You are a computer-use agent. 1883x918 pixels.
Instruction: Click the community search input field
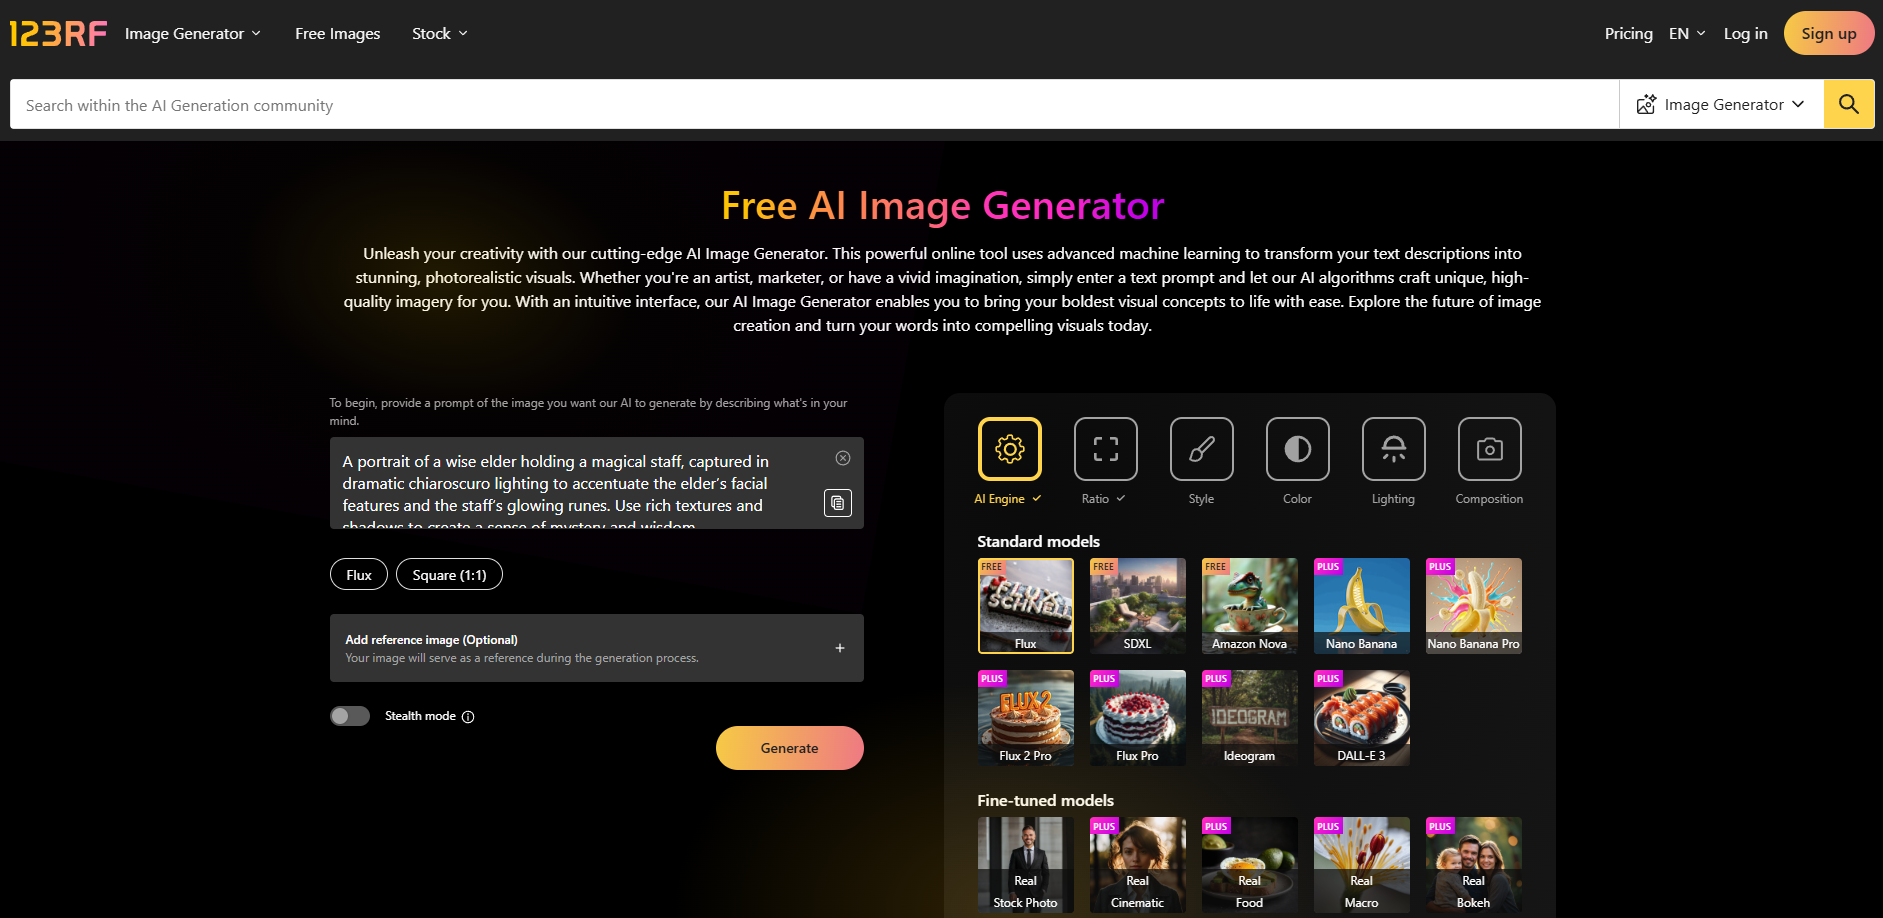coord(814,104)
